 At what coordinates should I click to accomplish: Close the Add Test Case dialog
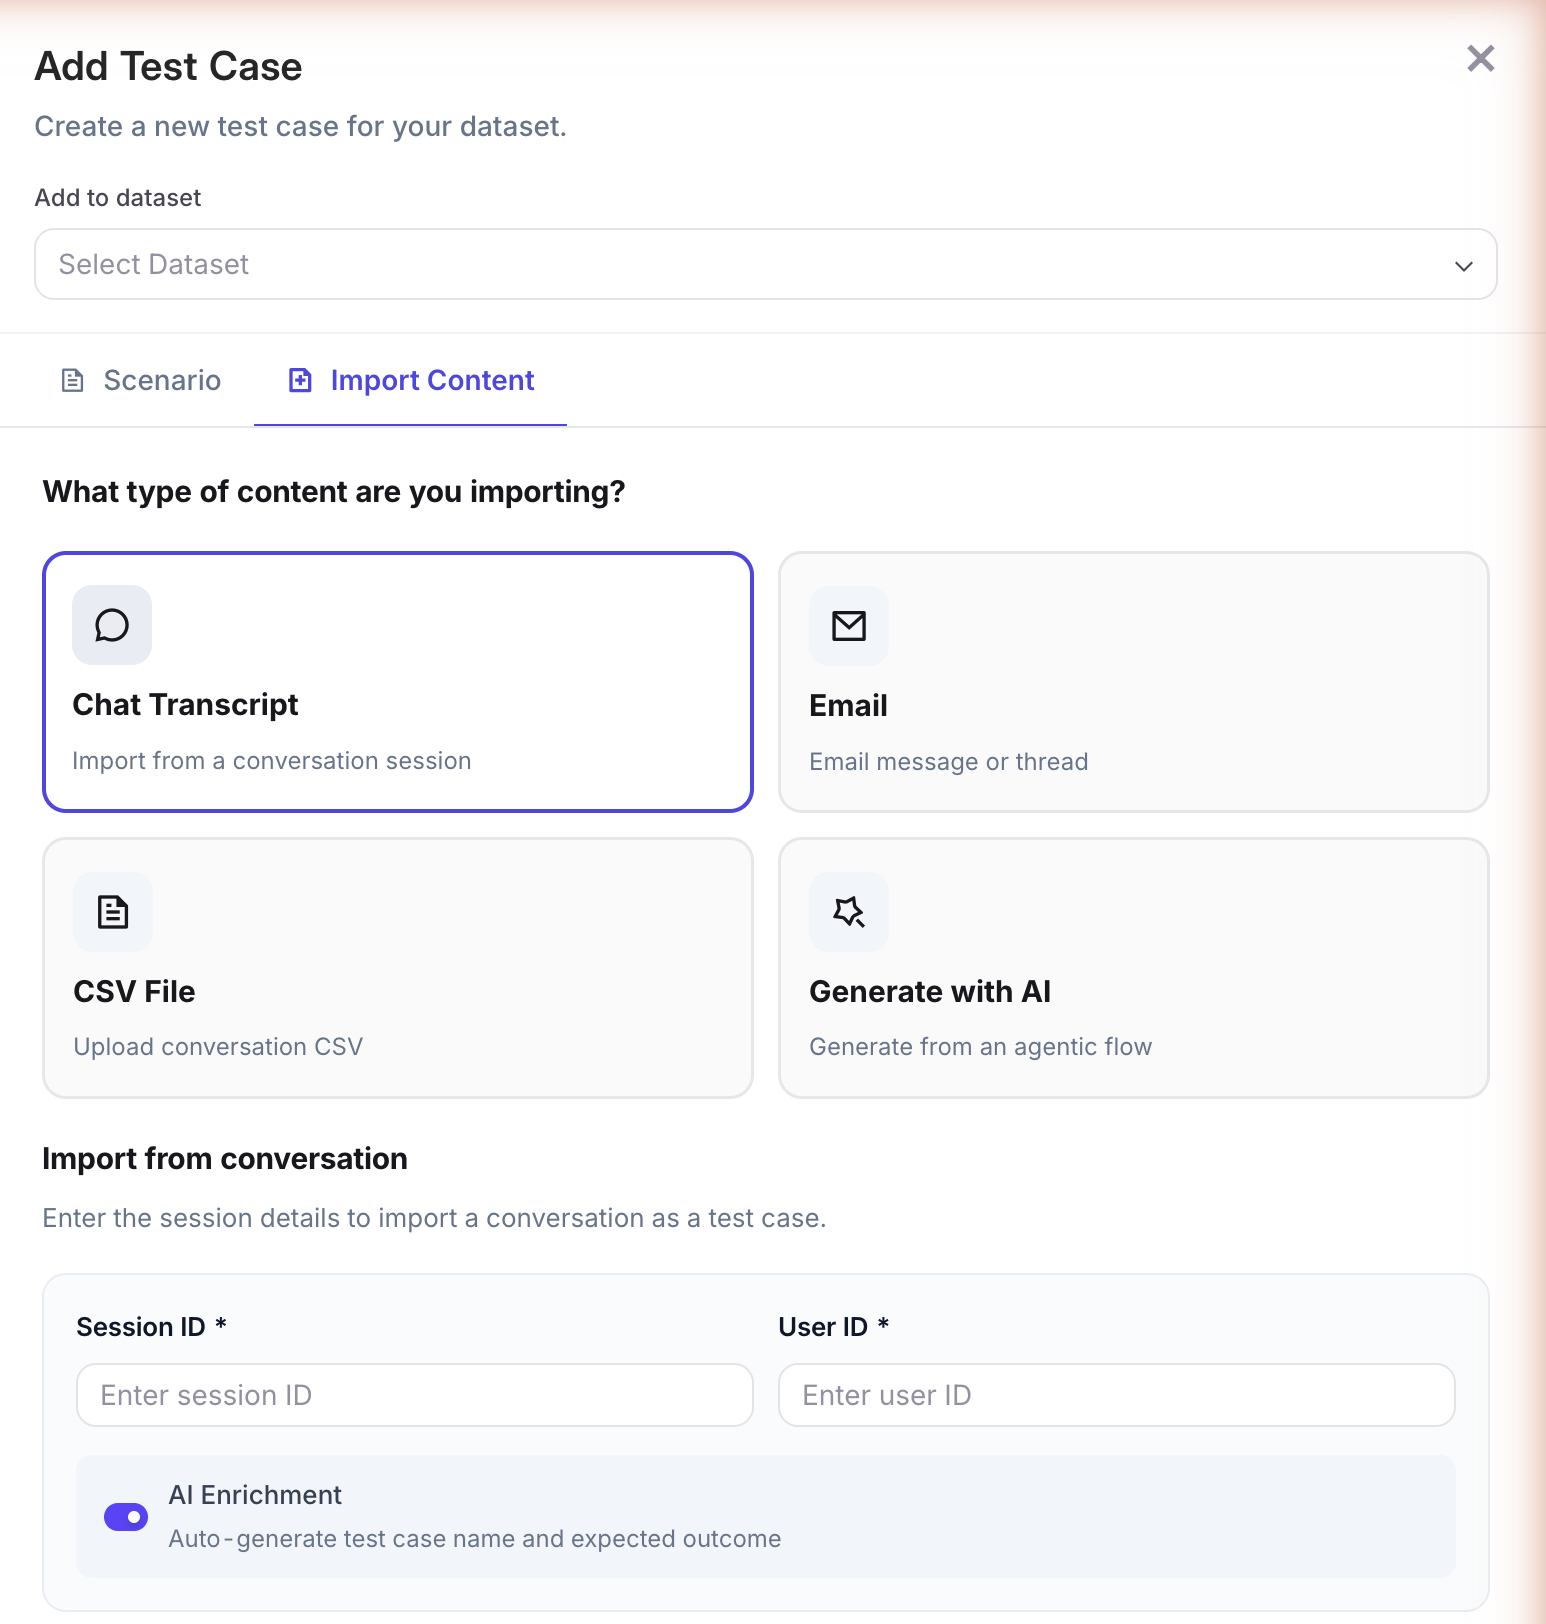pos(1480,59)
